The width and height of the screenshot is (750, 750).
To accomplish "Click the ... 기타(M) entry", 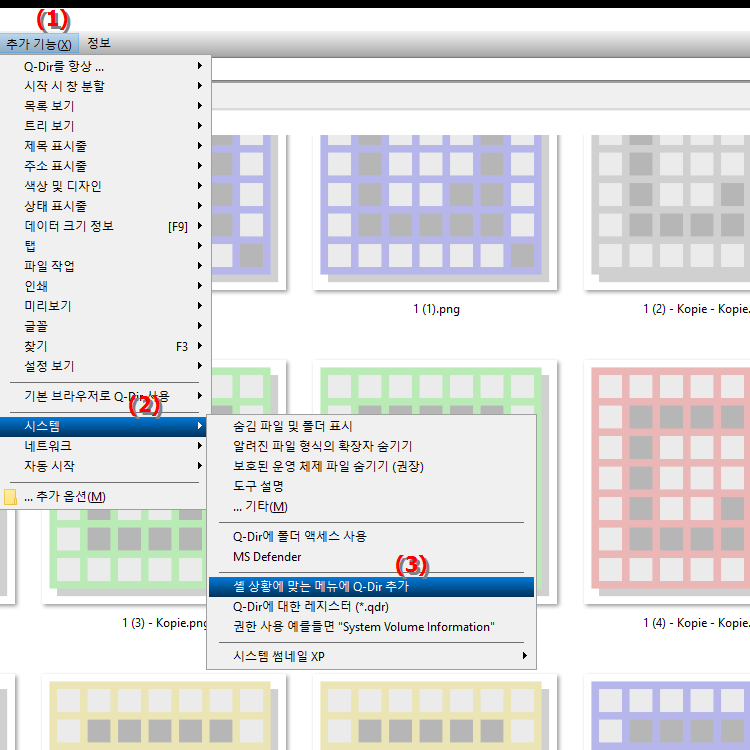I will 371,507.
